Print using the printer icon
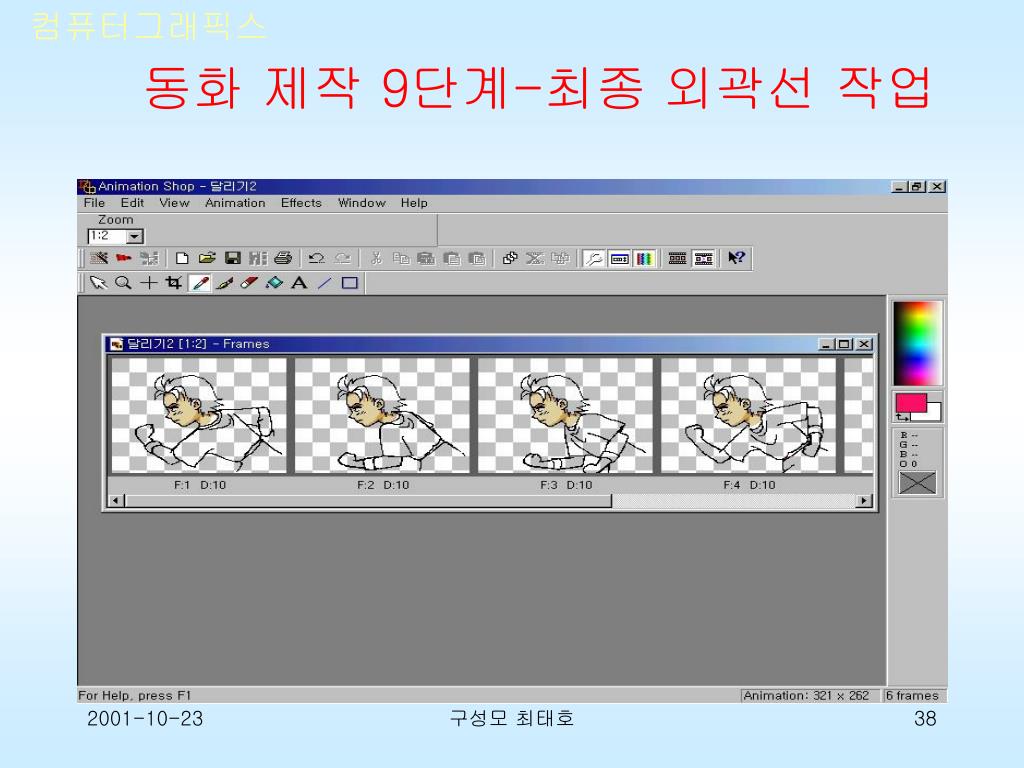The image size is (1024, 768). [x=283, y=259]
